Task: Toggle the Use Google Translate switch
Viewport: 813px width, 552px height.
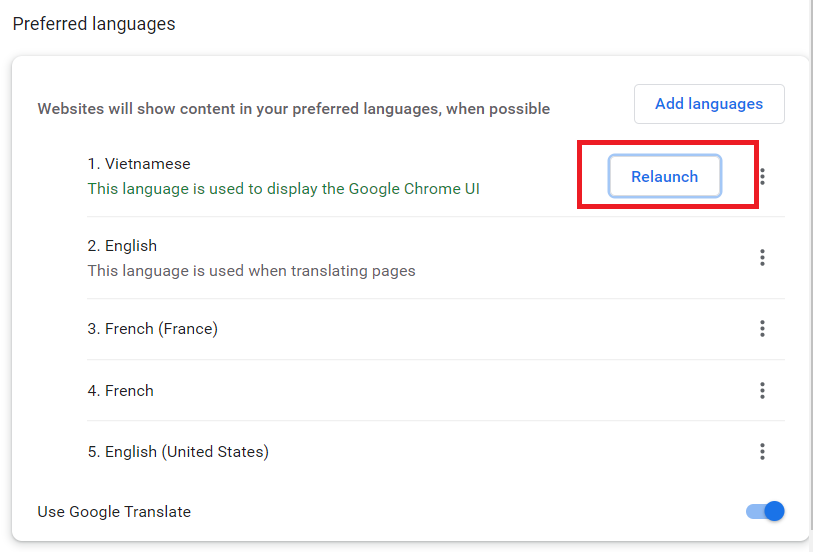Action: click(765, 511)
